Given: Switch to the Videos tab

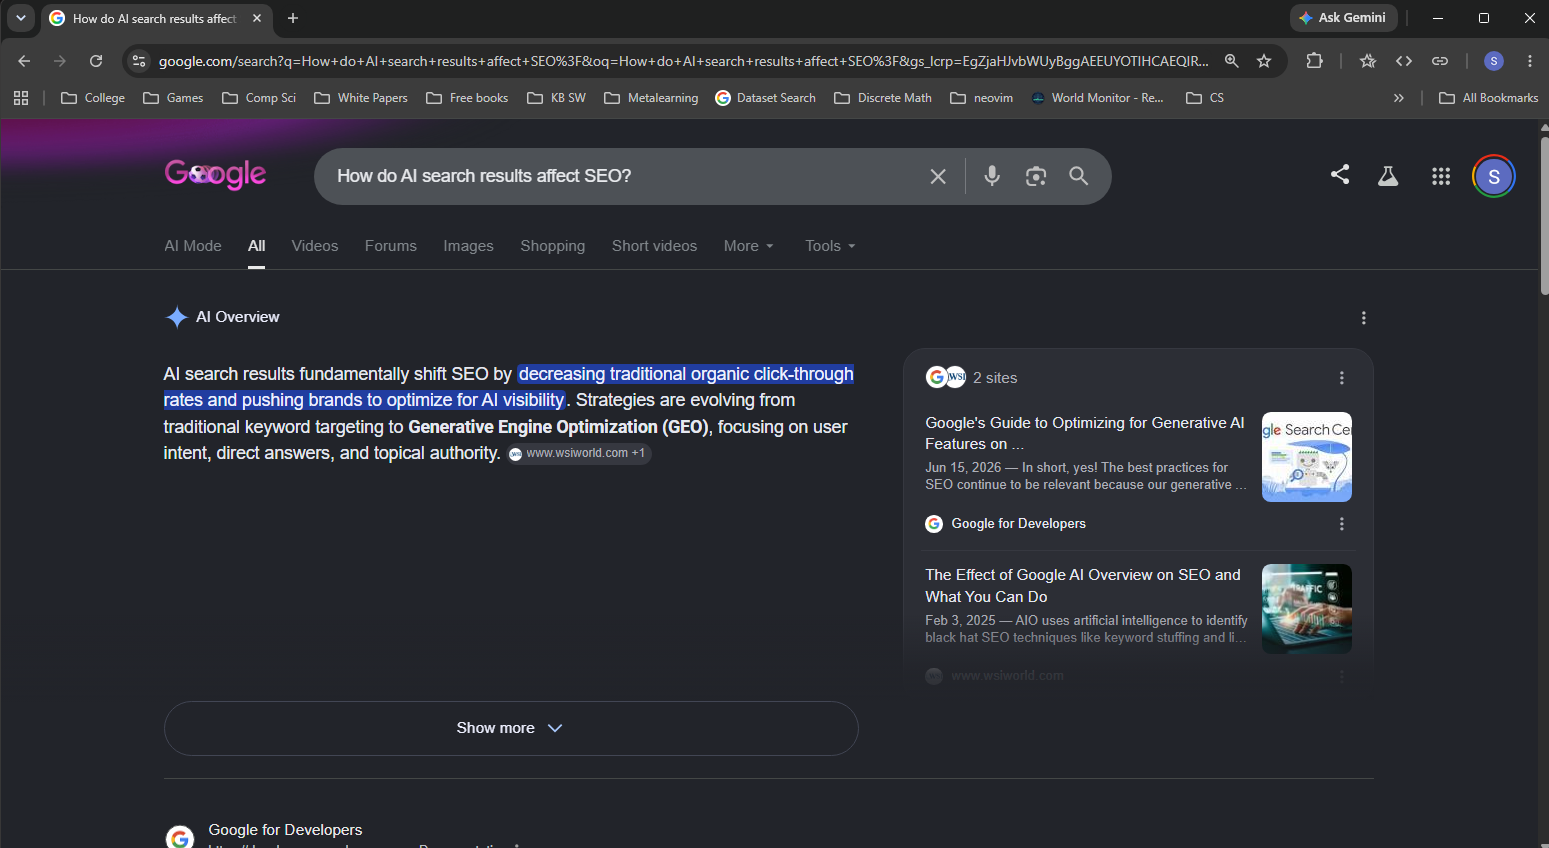Looking at the screenshot, I should (x=315, y=246).
